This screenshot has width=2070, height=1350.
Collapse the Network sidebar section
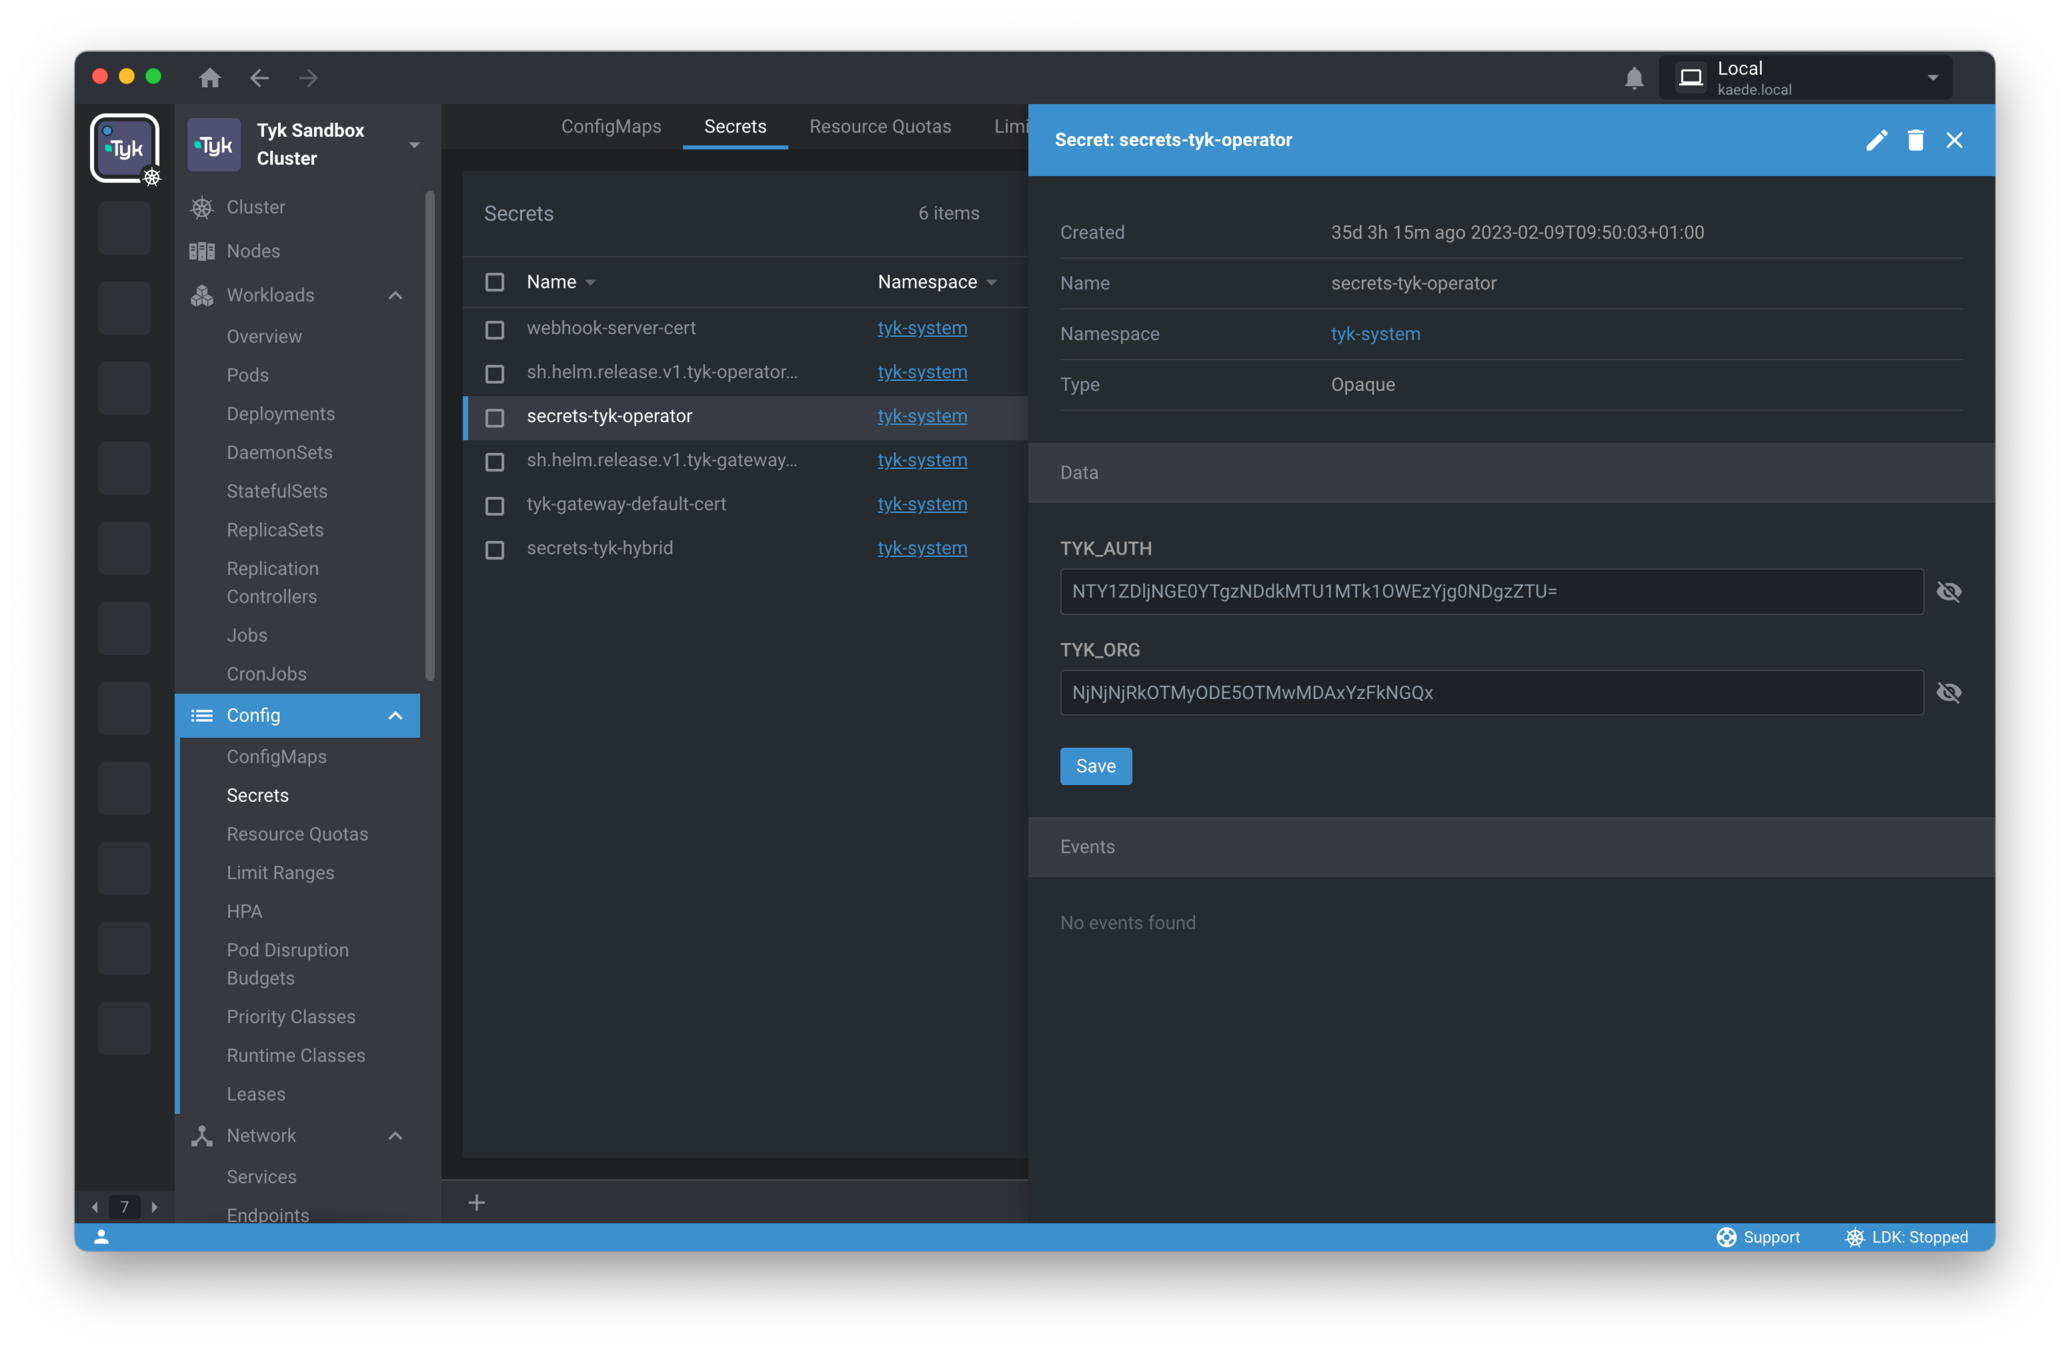[395, 1136]
